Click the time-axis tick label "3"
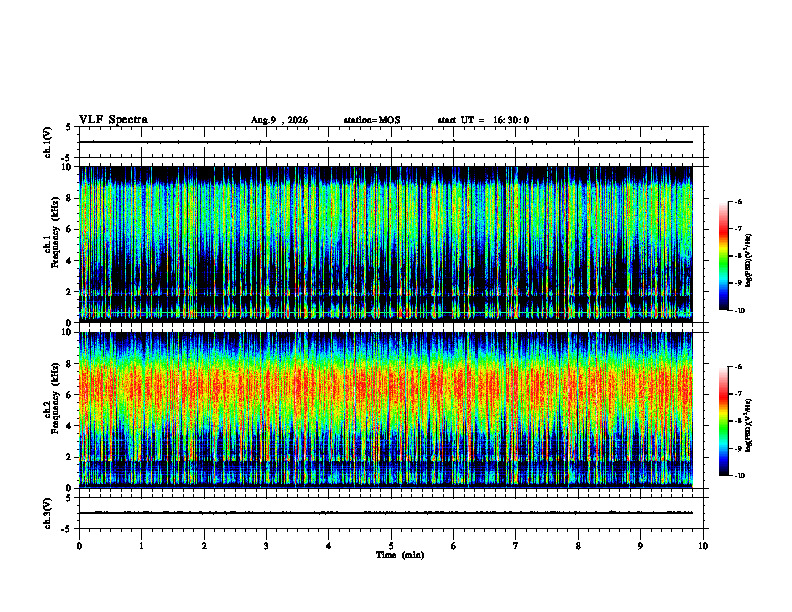This screenshot has height=612, width=792. [x=266, y=546]
